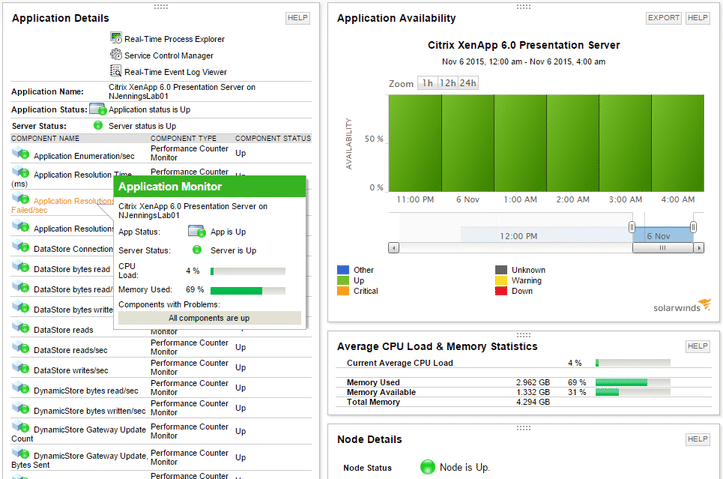Image resolution: width=723 pixels, height=479 pixels.
Task: Click the DataStore bytes read component icon
Action: pyautogui.click(x=20, y=266)
